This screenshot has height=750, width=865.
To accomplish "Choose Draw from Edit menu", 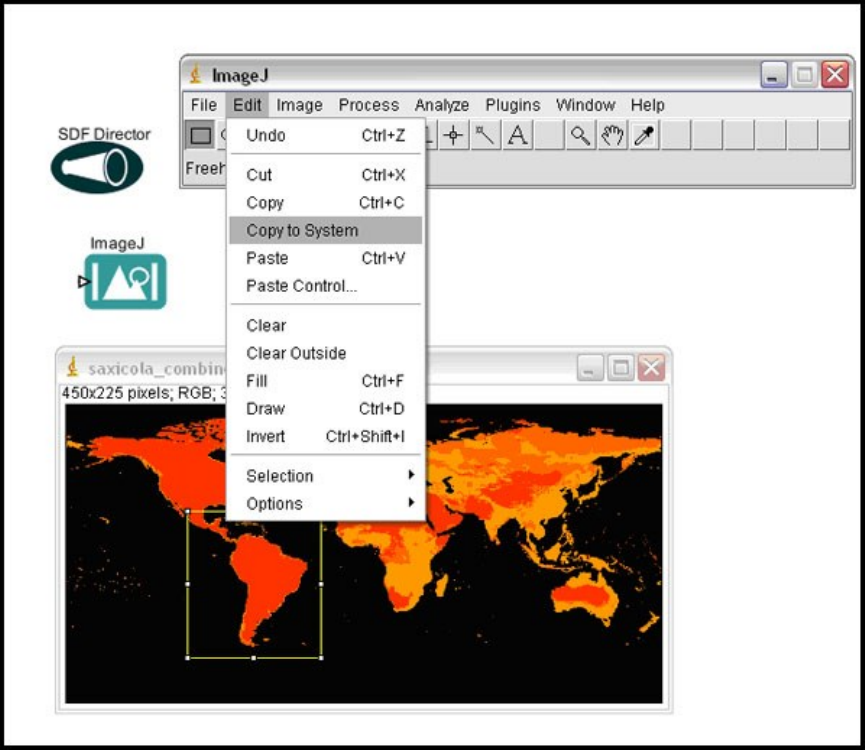I will point(325,409).
